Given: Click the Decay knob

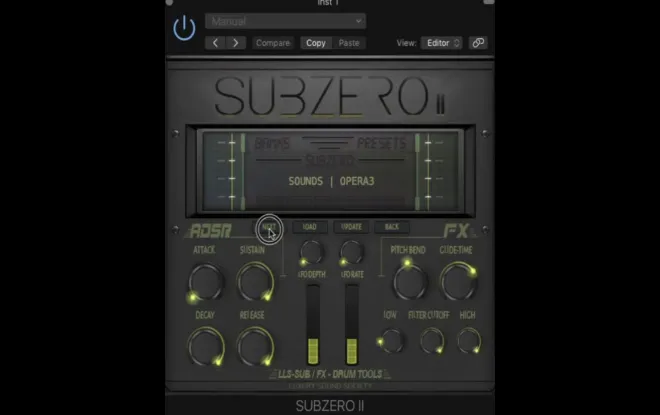Looking at the screenshot, I should (206, 347).
